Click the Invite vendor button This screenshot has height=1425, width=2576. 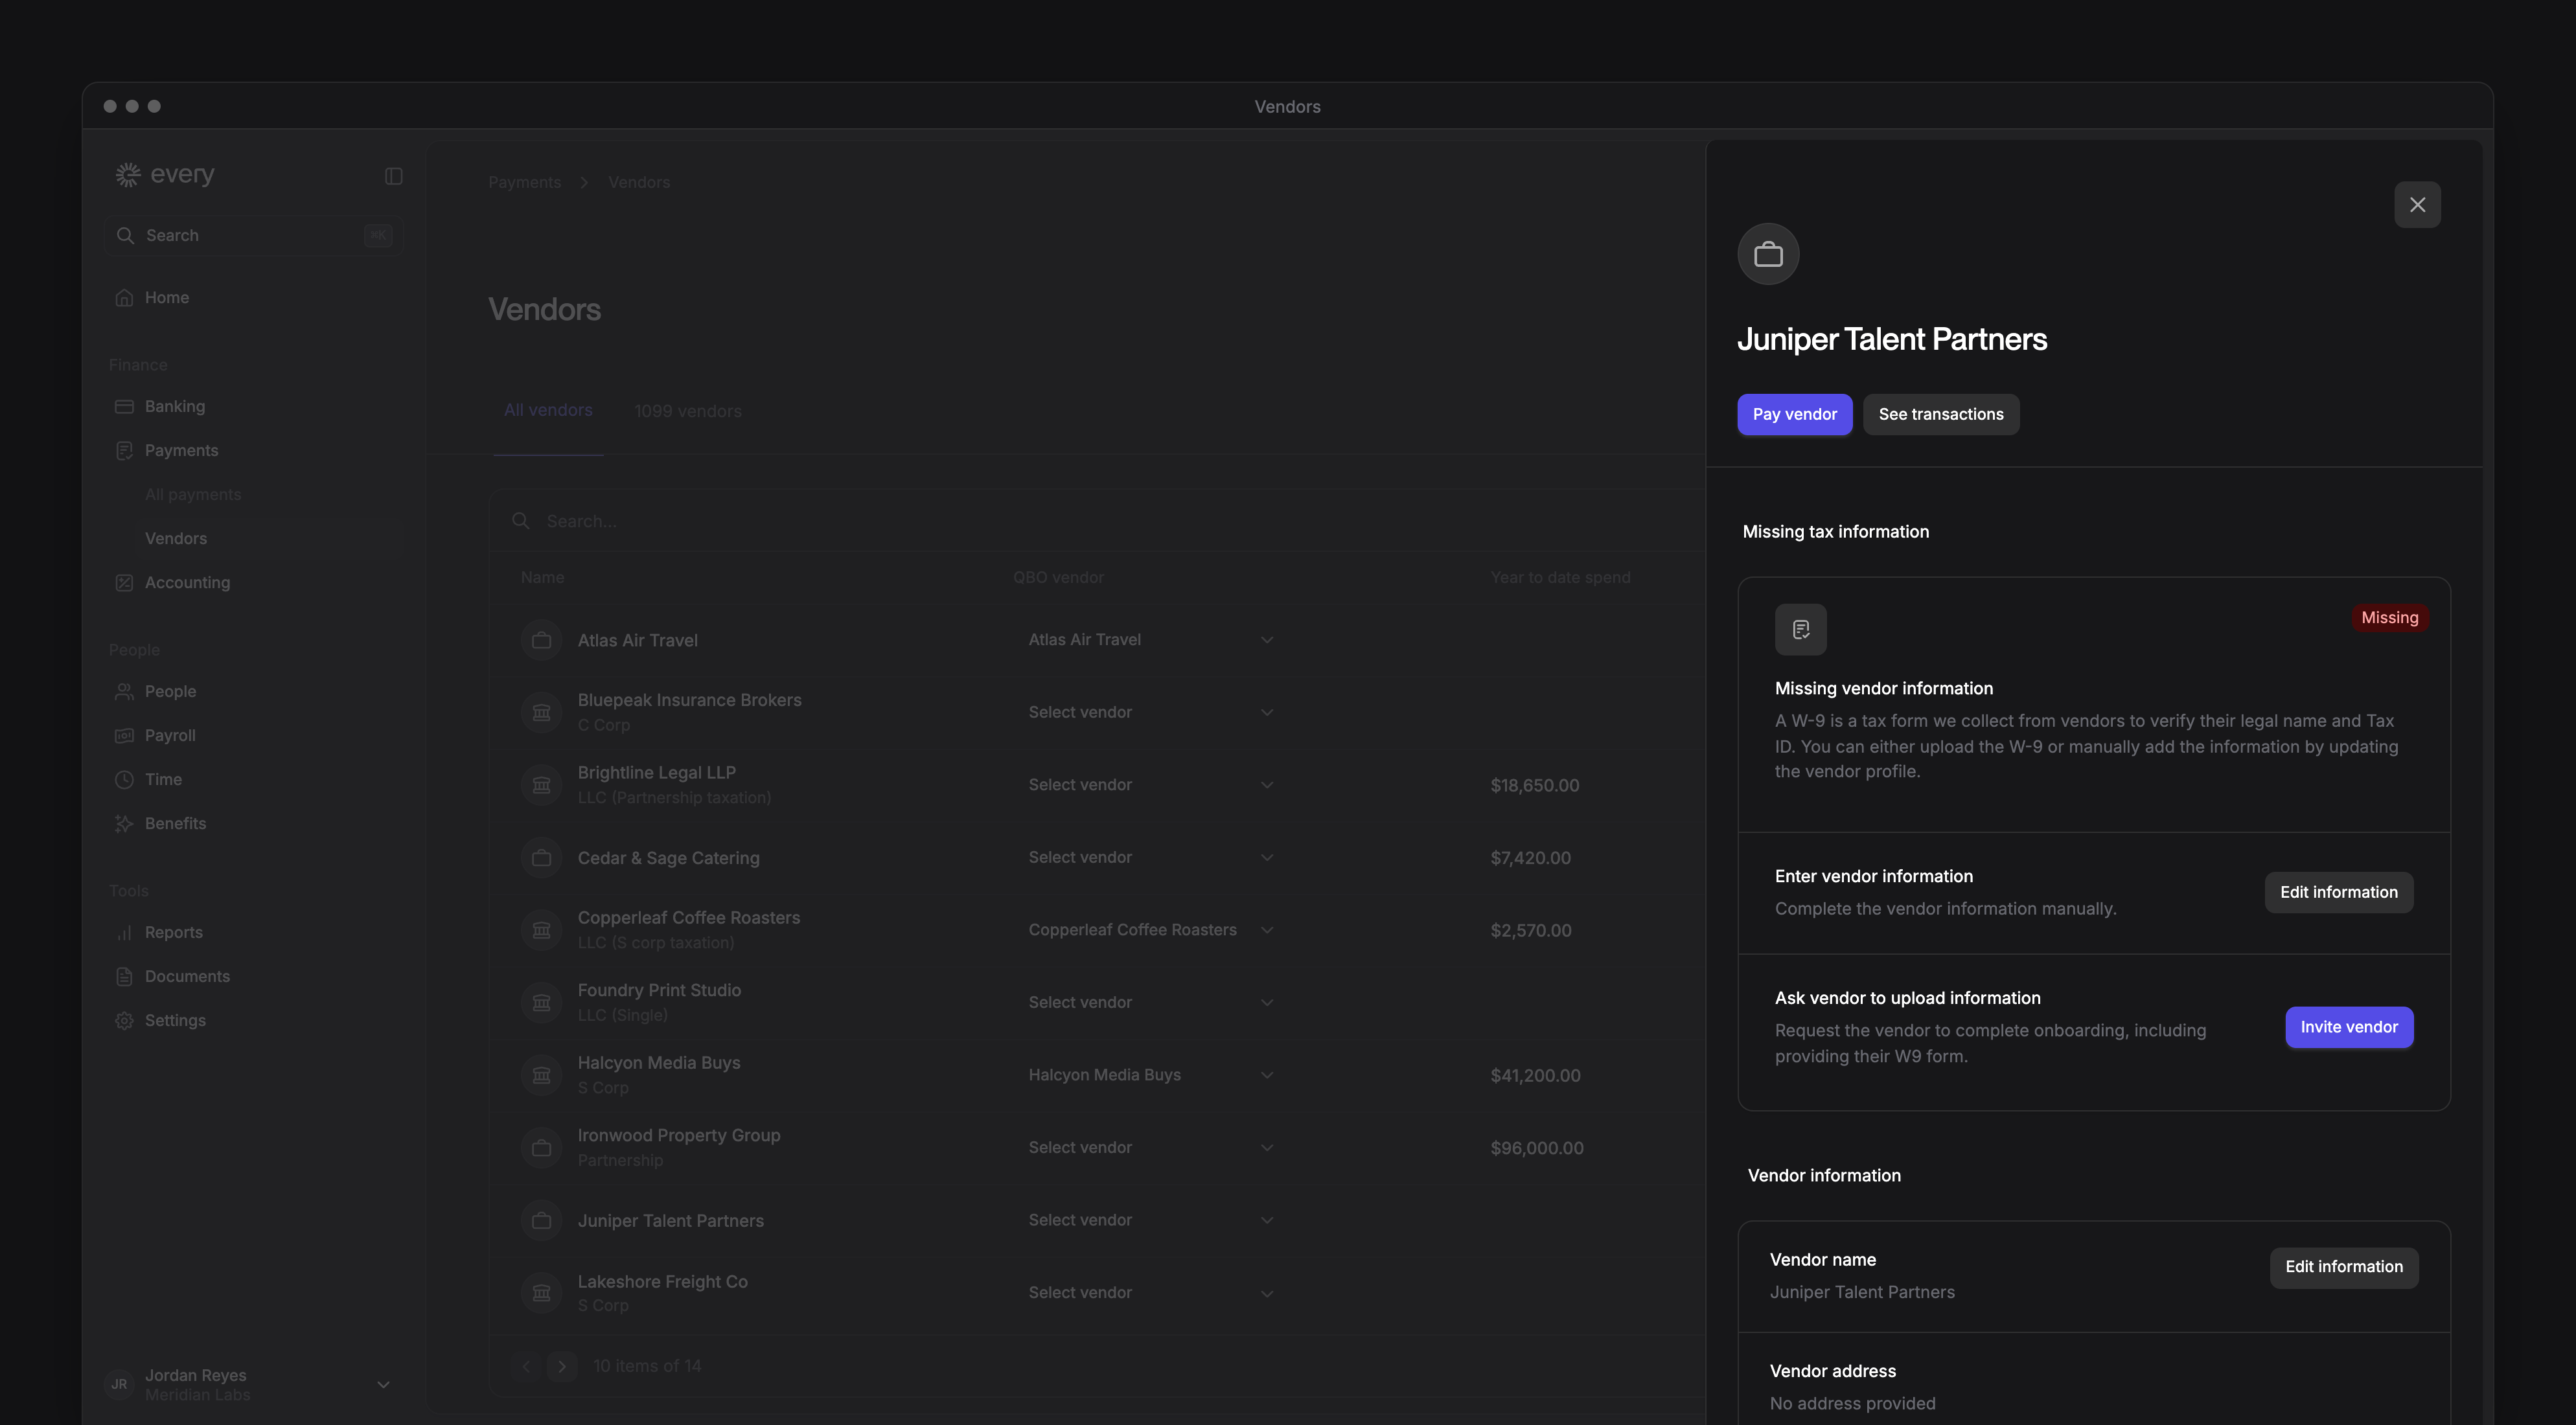click(x=2348, y=1027)
